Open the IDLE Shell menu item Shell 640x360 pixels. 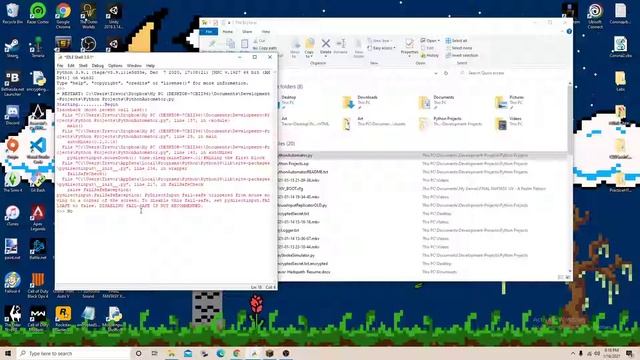(83, 65)
